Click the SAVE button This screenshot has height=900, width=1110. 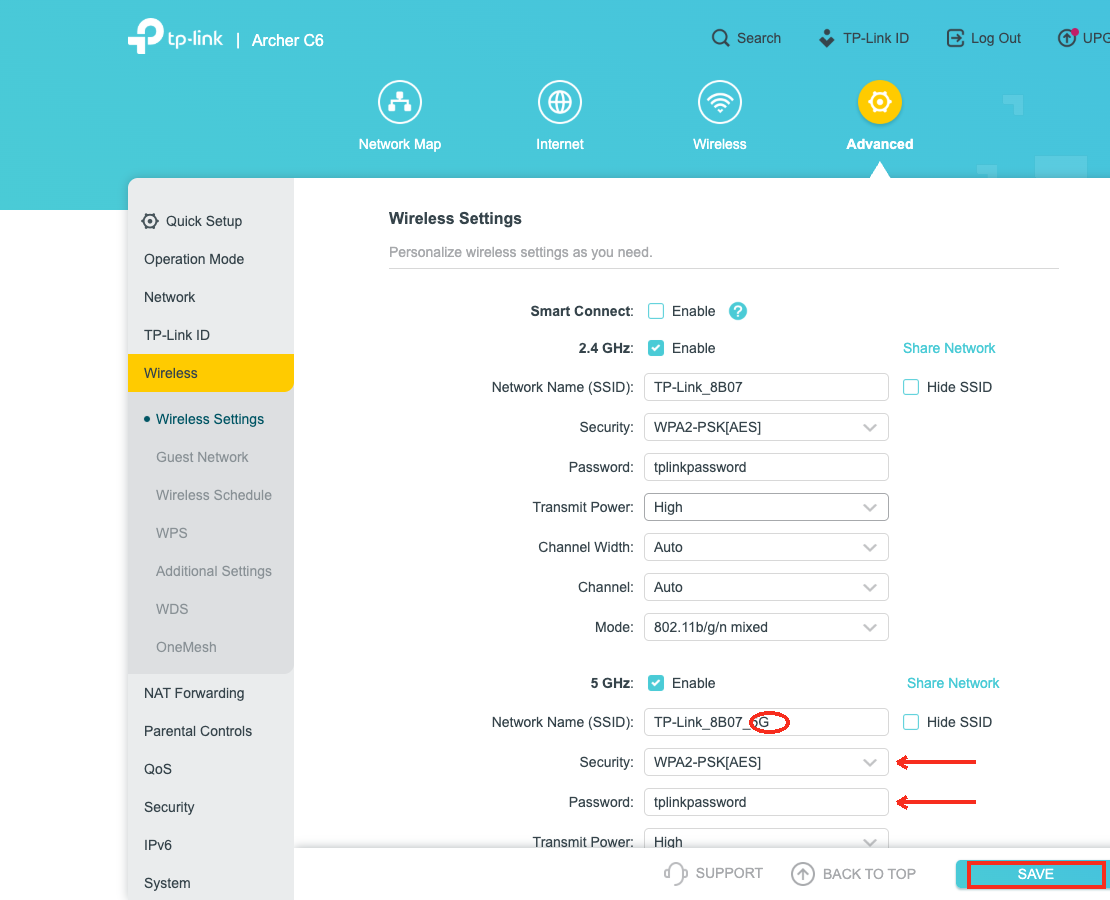(1035, 874)
